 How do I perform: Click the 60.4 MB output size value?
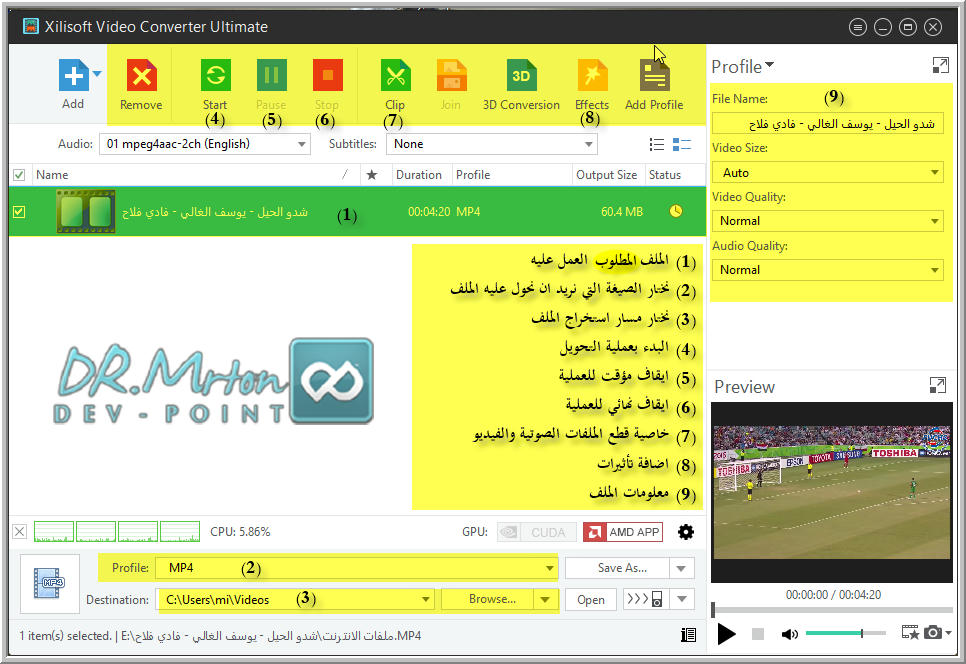[x=622, y=212]
